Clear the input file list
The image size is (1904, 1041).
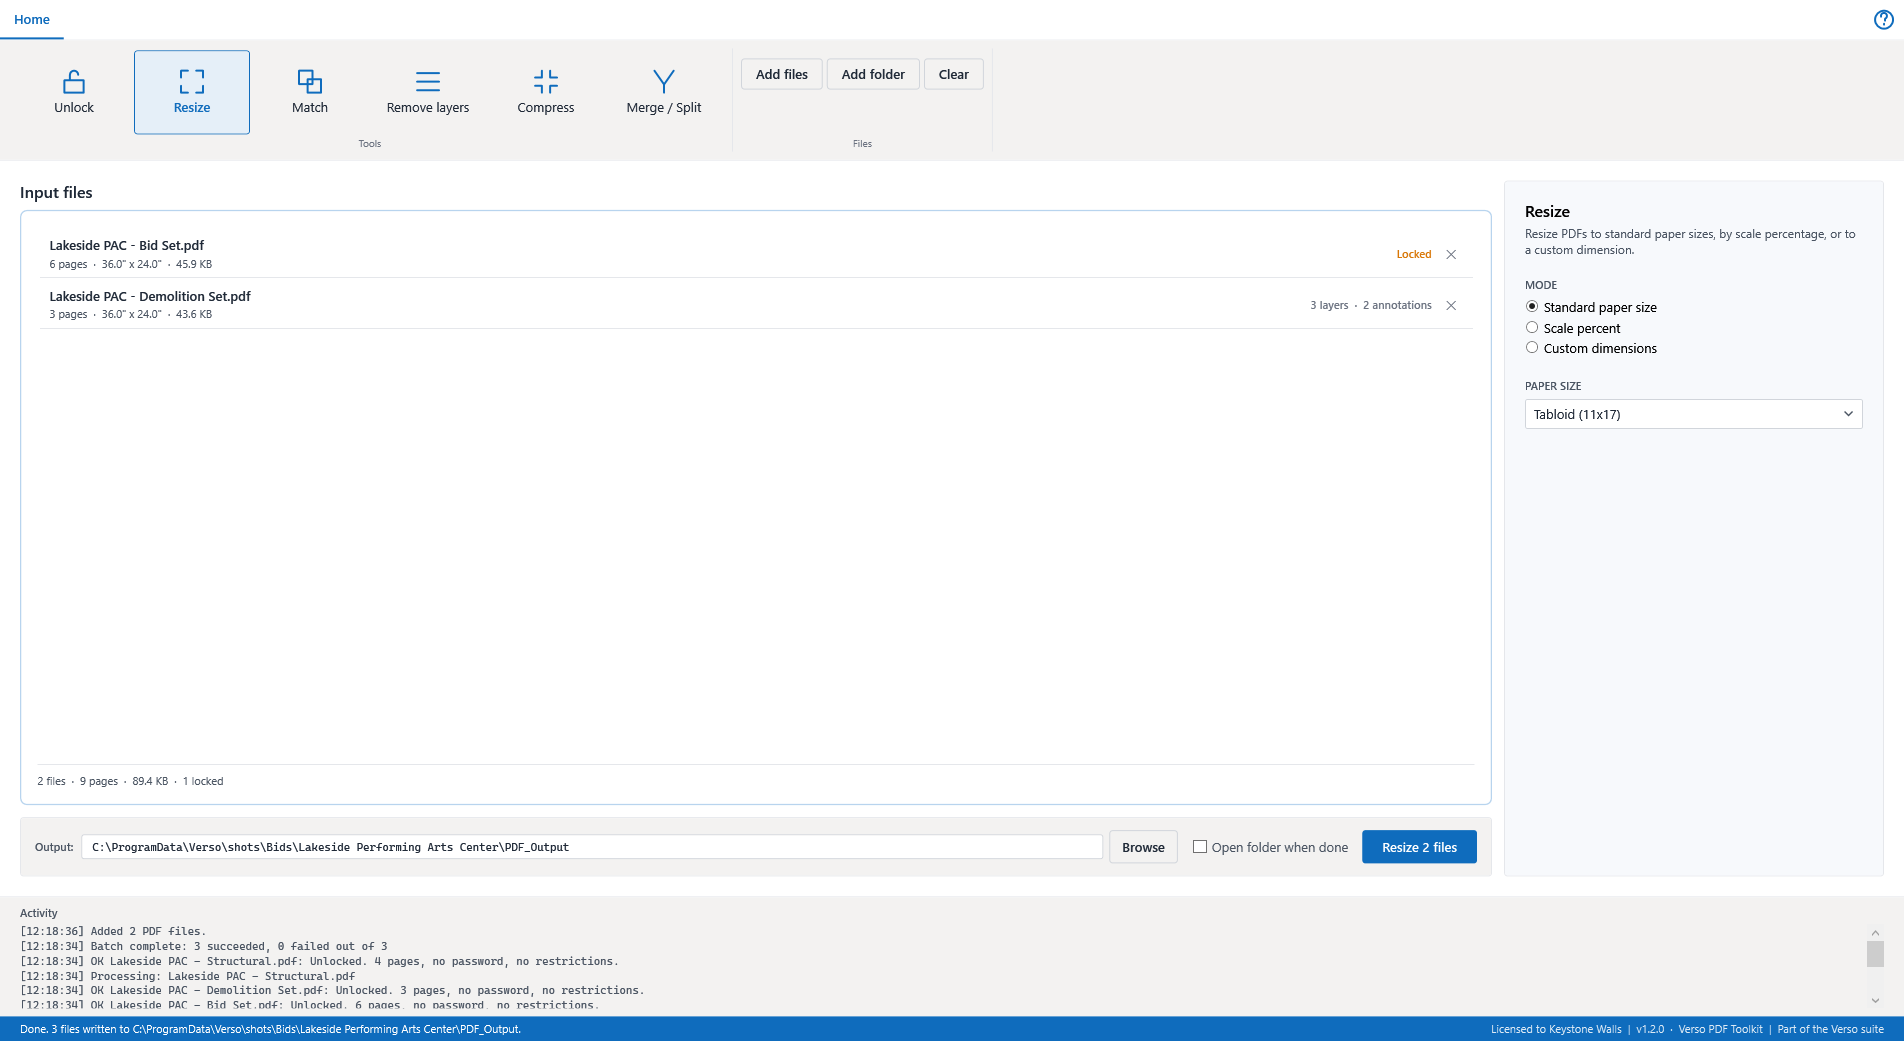pos(954,74)
